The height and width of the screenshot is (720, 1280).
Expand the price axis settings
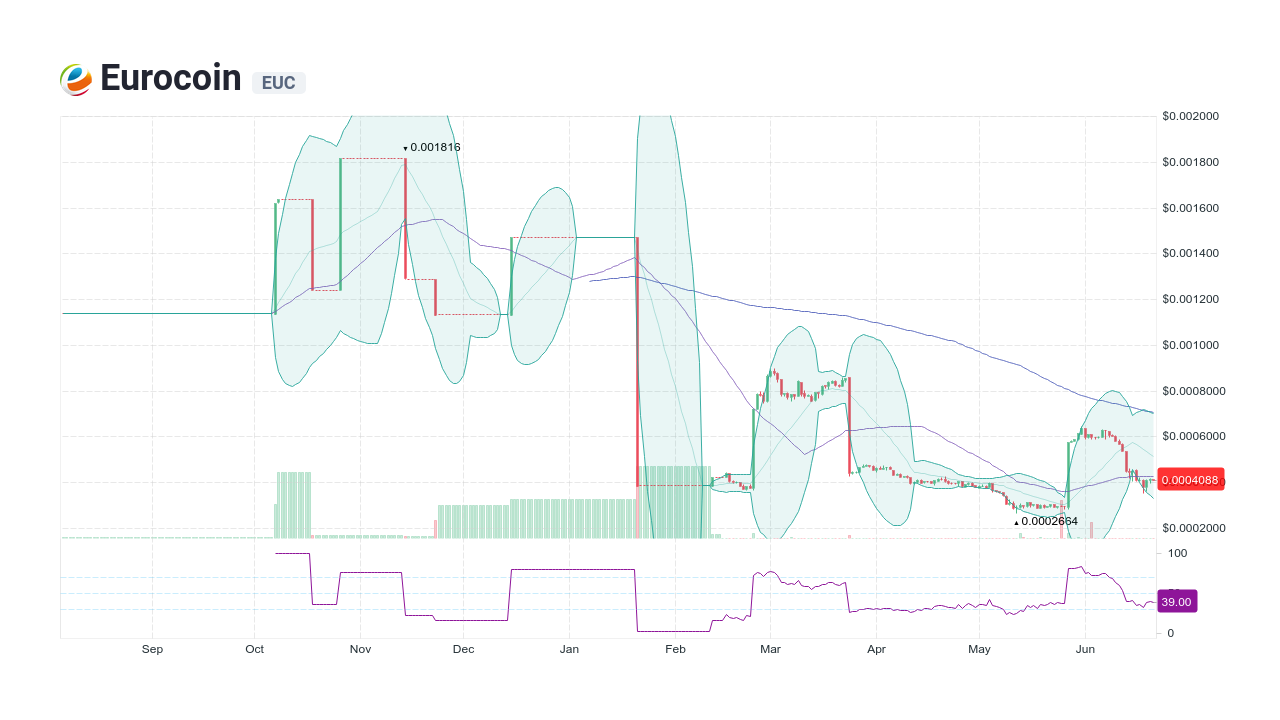(1189, 300)
